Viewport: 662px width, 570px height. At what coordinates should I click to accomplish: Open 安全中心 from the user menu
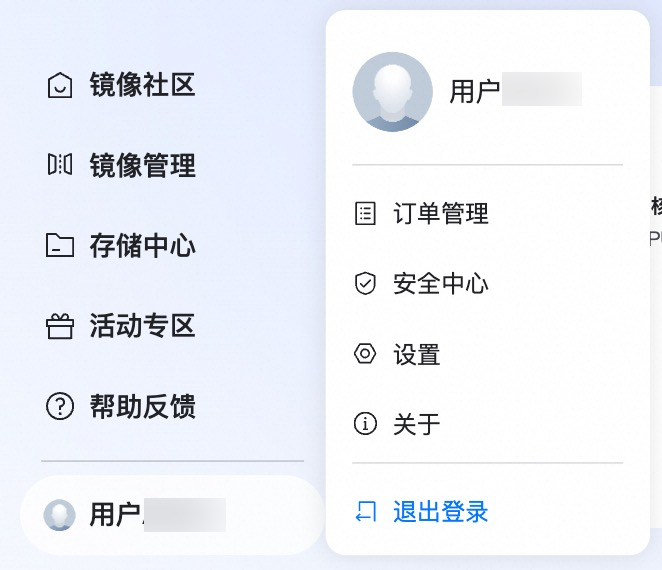tap(488, 283)
